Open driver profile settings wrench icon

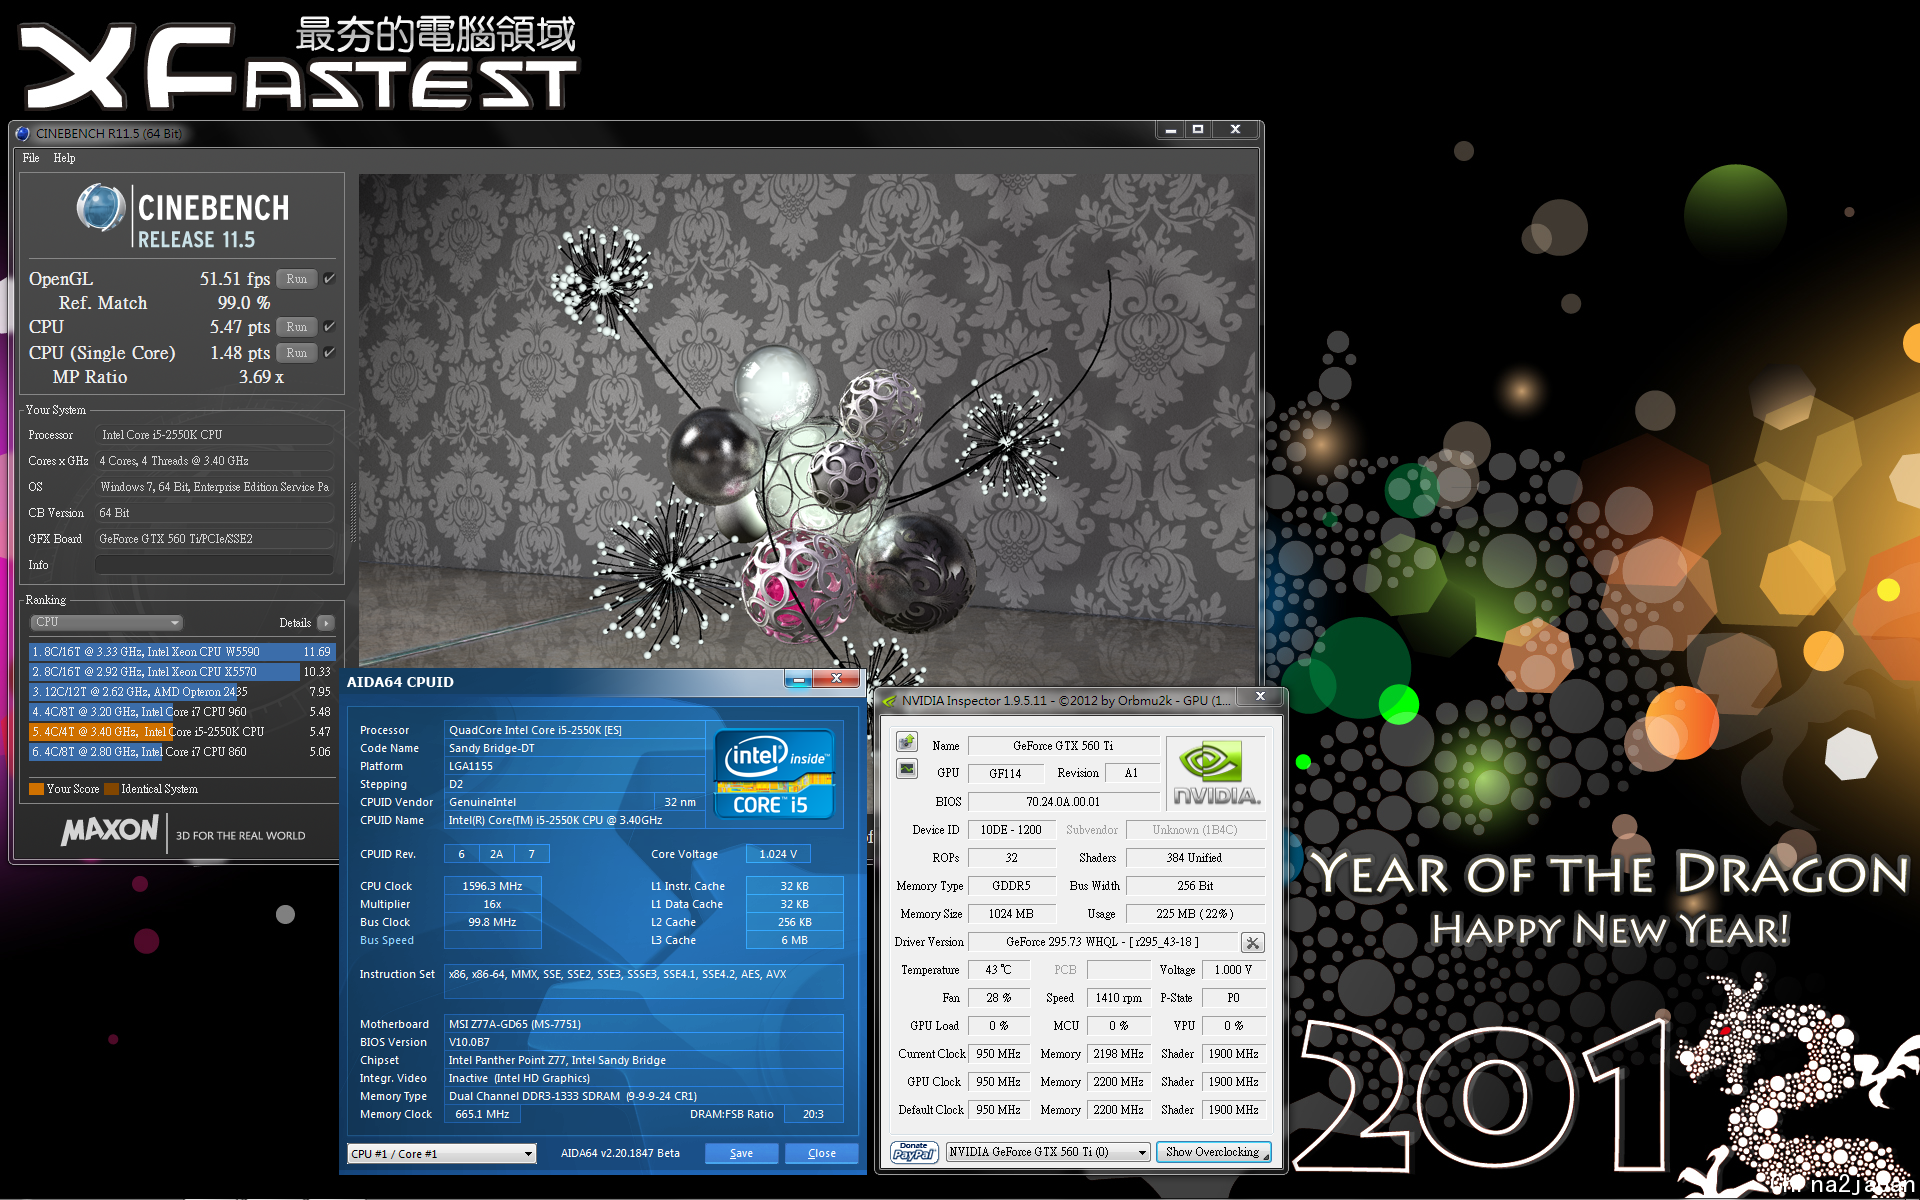[1252, 942]
